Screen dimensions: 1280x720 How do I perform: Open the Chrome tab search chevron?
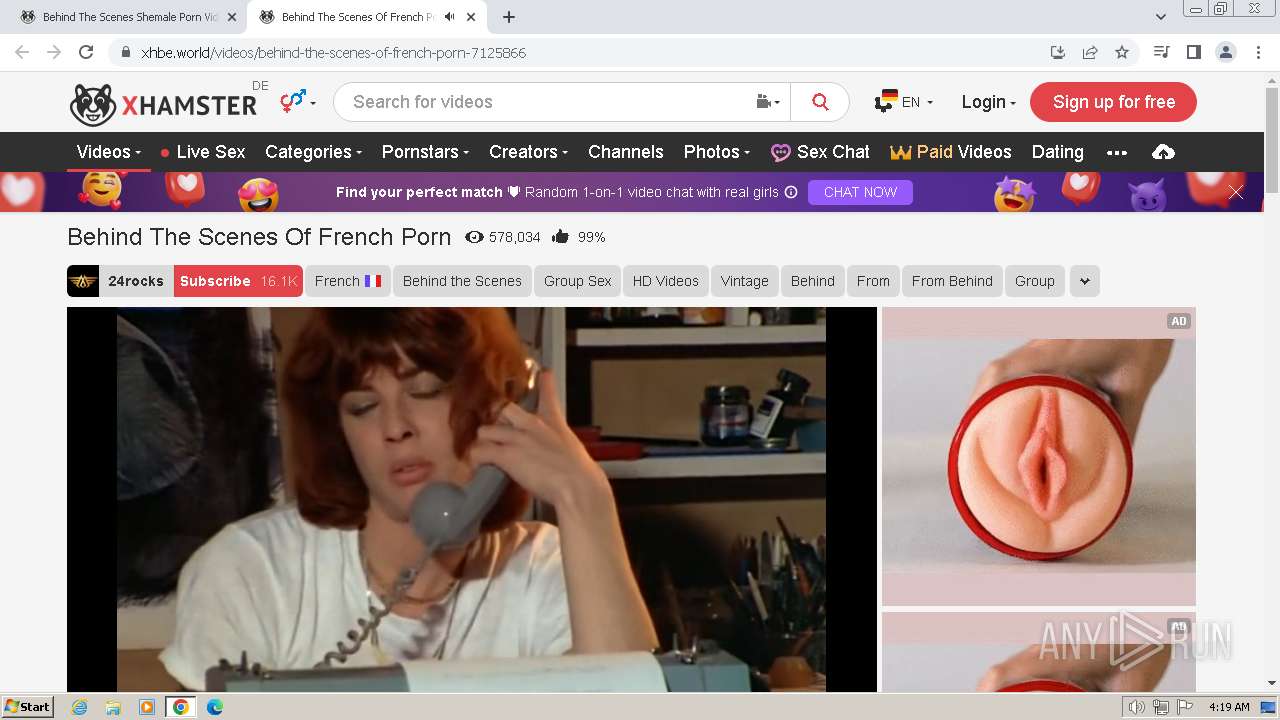pyautogui.click(x=1161, y=17)
